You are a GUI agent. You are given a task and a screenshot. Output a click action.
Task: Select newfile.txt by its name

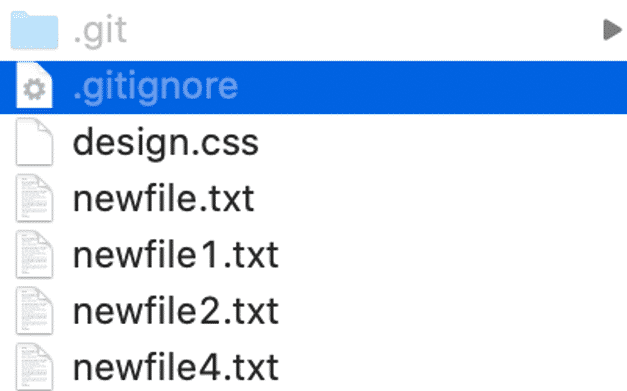click(164, 199)
